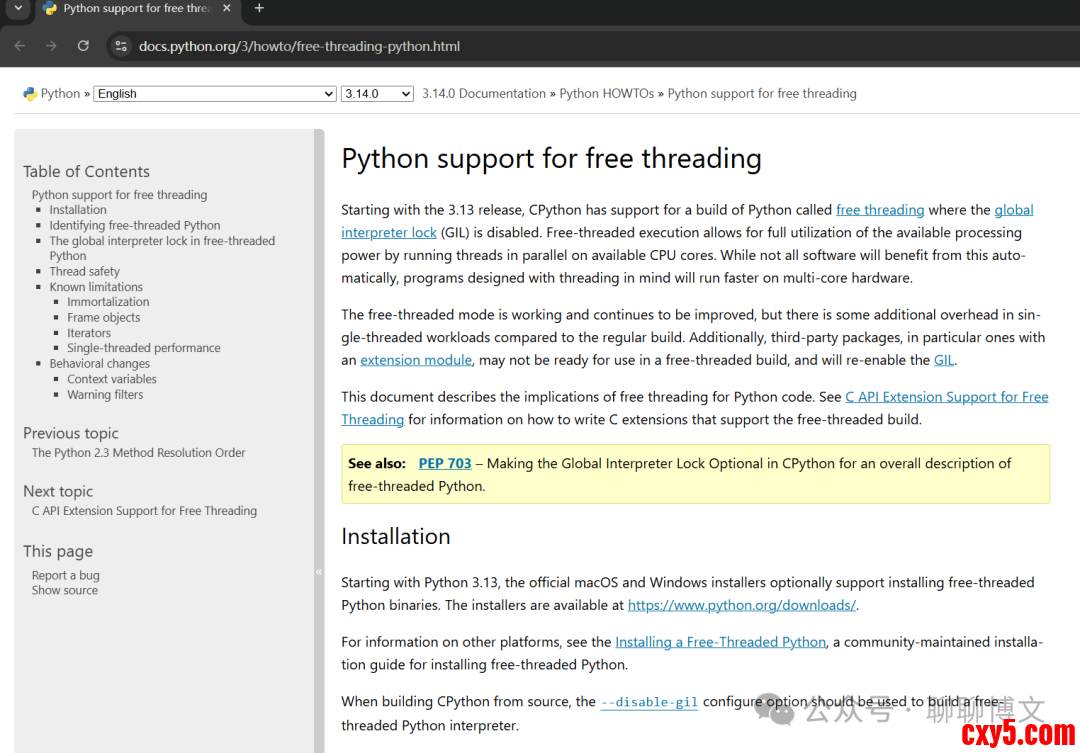Go to Python HOWTOs breadcrumb
1080x753 pixels.
(606, 94)
